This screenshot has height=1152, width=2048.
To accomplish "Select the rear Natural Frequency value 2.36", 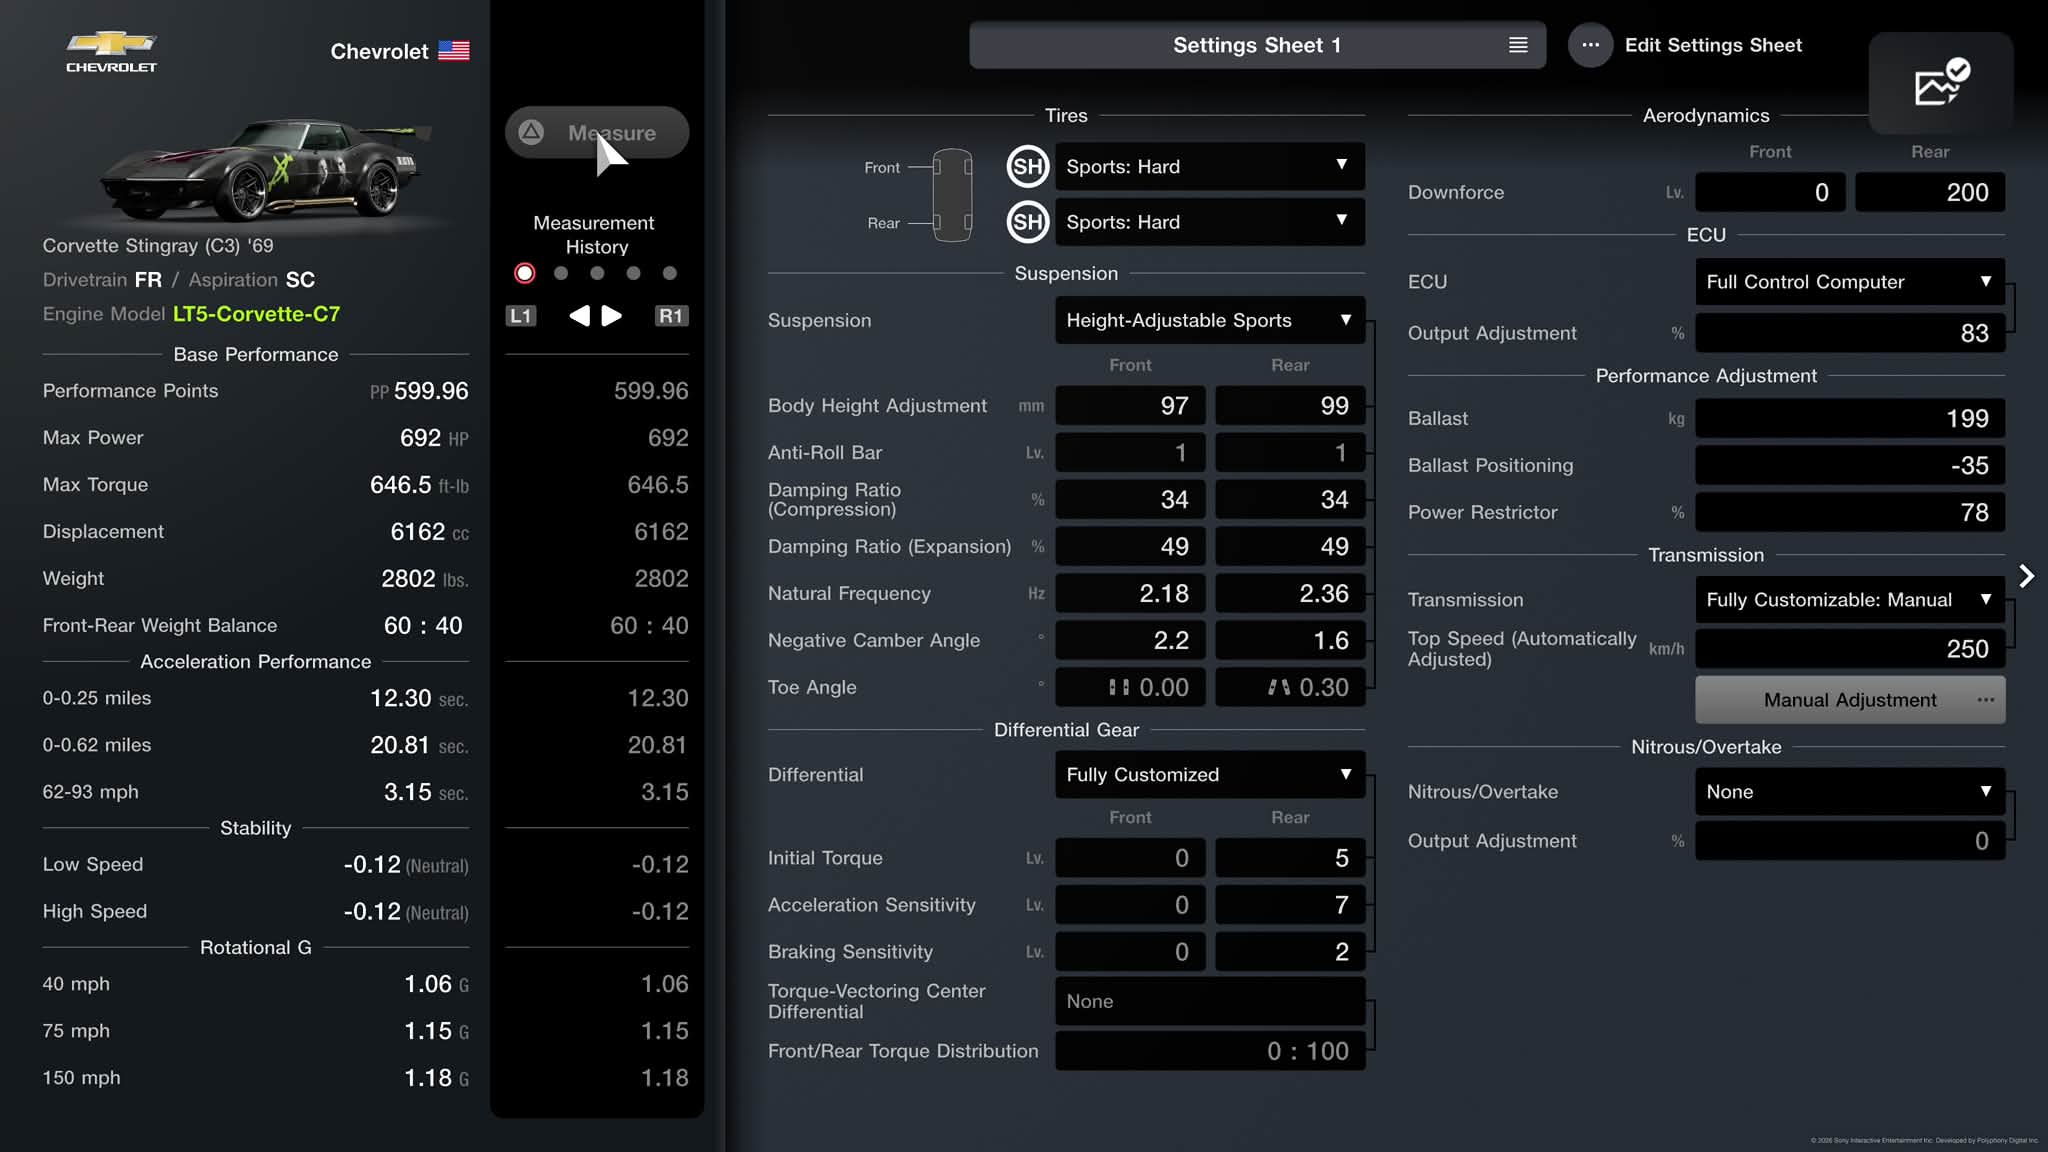I will pos(1290,593).
